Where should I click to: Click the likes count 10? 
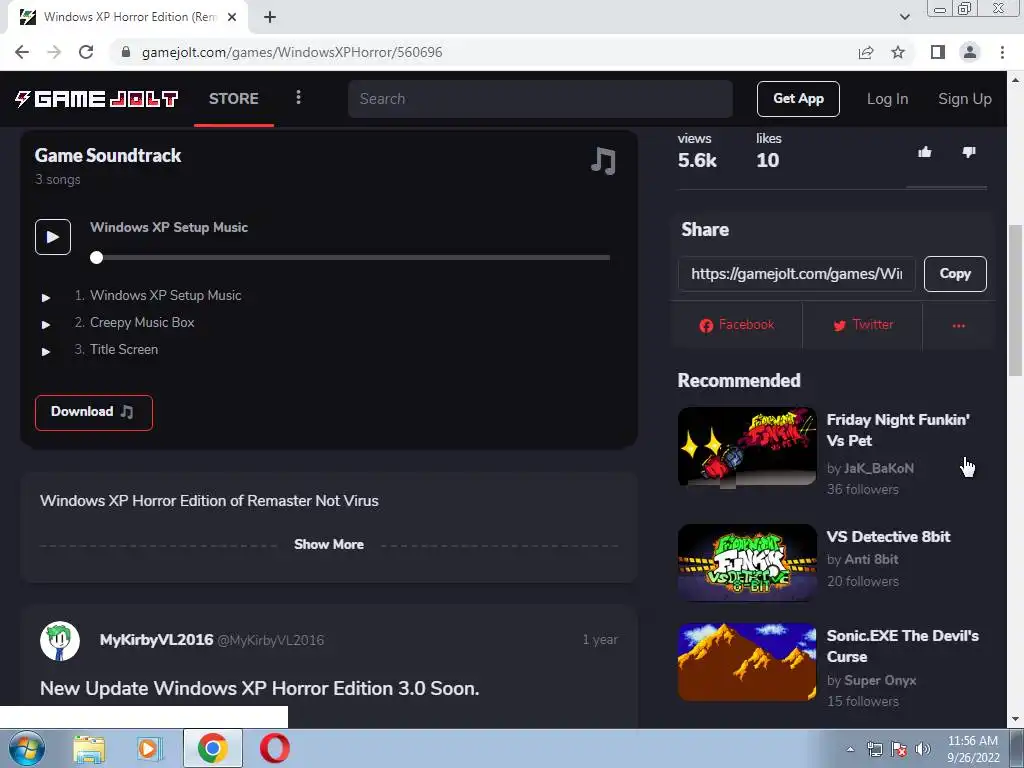(x=767, y=160)
